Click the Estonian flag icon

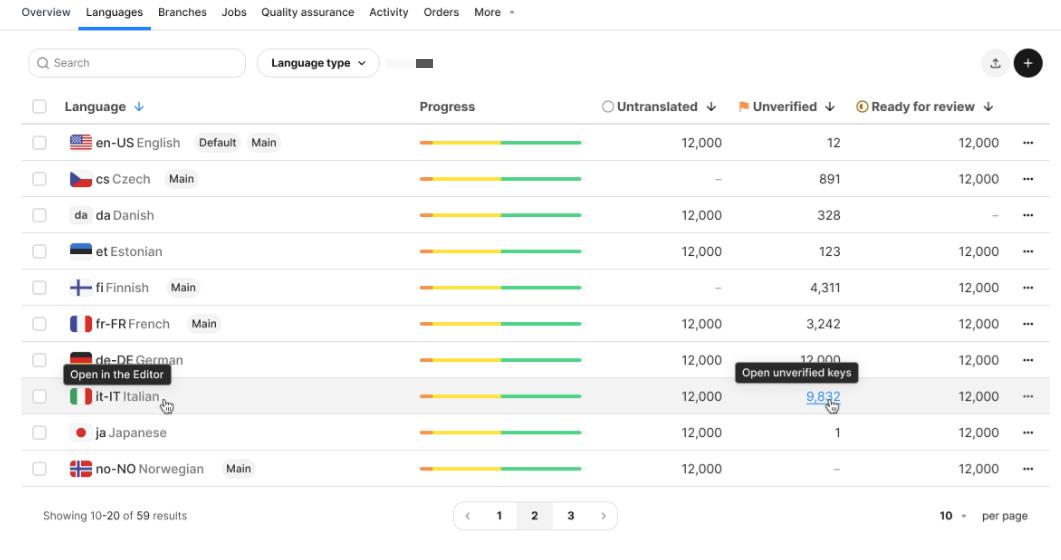[81, 252]
